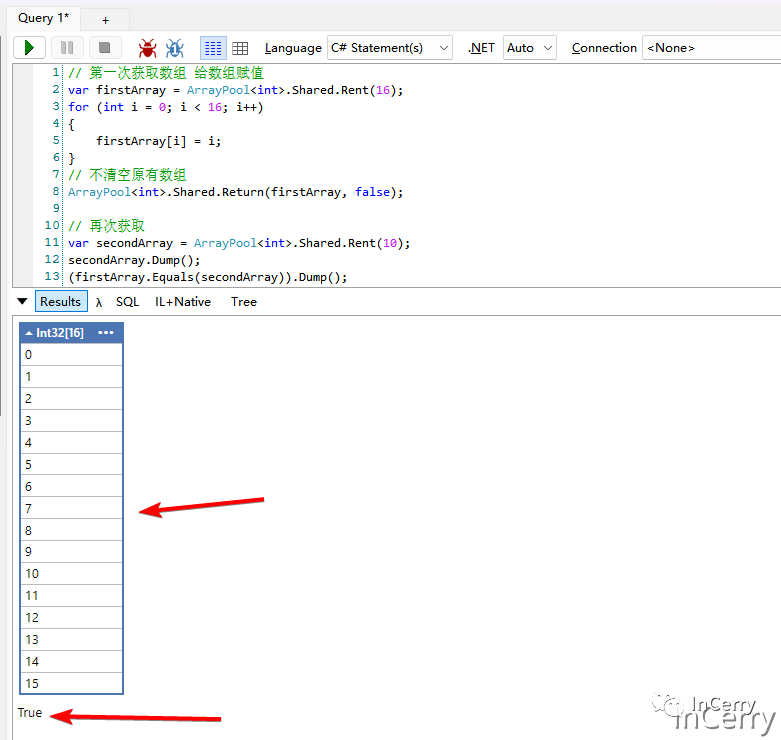Add a new query tab with plus
This screenshot has height=740, width=781.
pos(106,19)
